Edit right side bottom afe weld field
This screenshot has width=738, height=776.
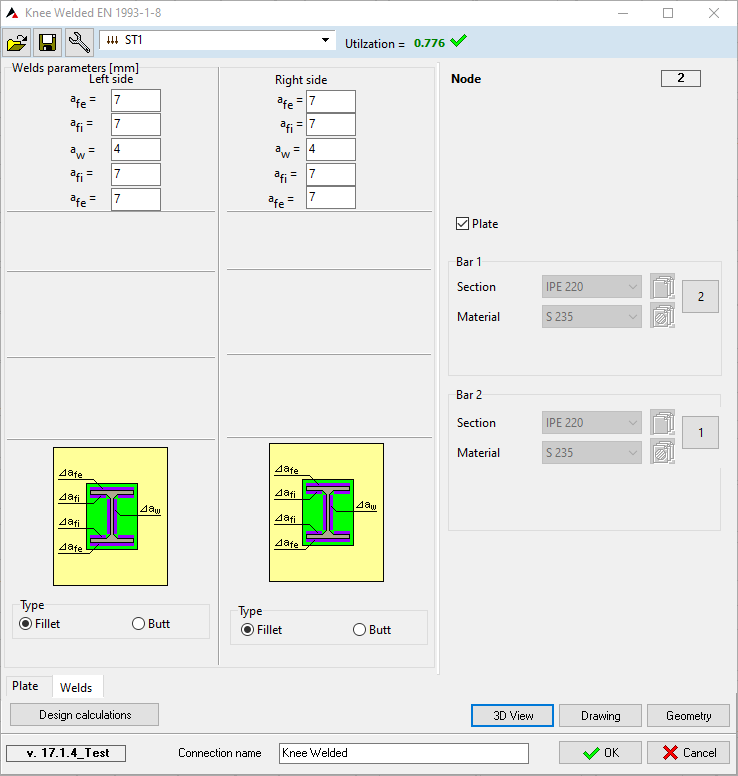click(331, 197)
